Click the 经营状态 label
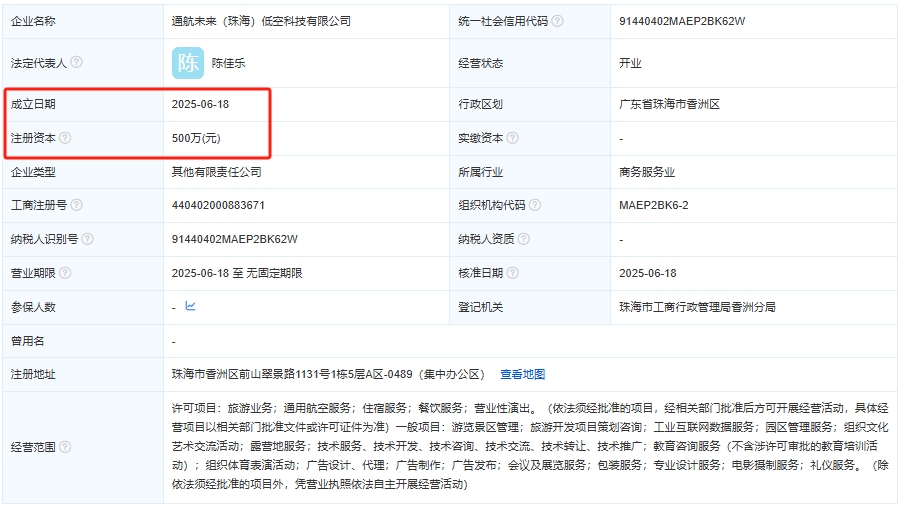This screenshot has width=905, height=509. coord(480,63)
